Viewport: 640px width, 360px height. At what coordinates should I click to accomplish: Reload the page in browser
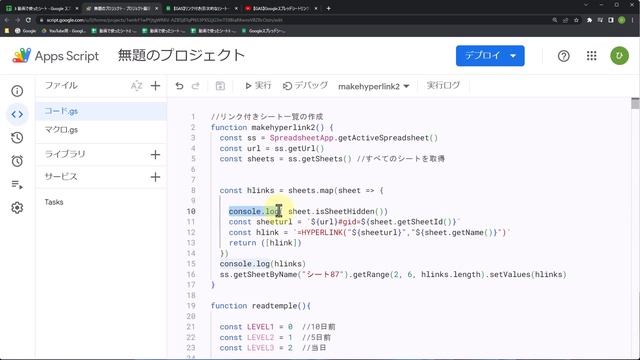click(x=28, y=20)
